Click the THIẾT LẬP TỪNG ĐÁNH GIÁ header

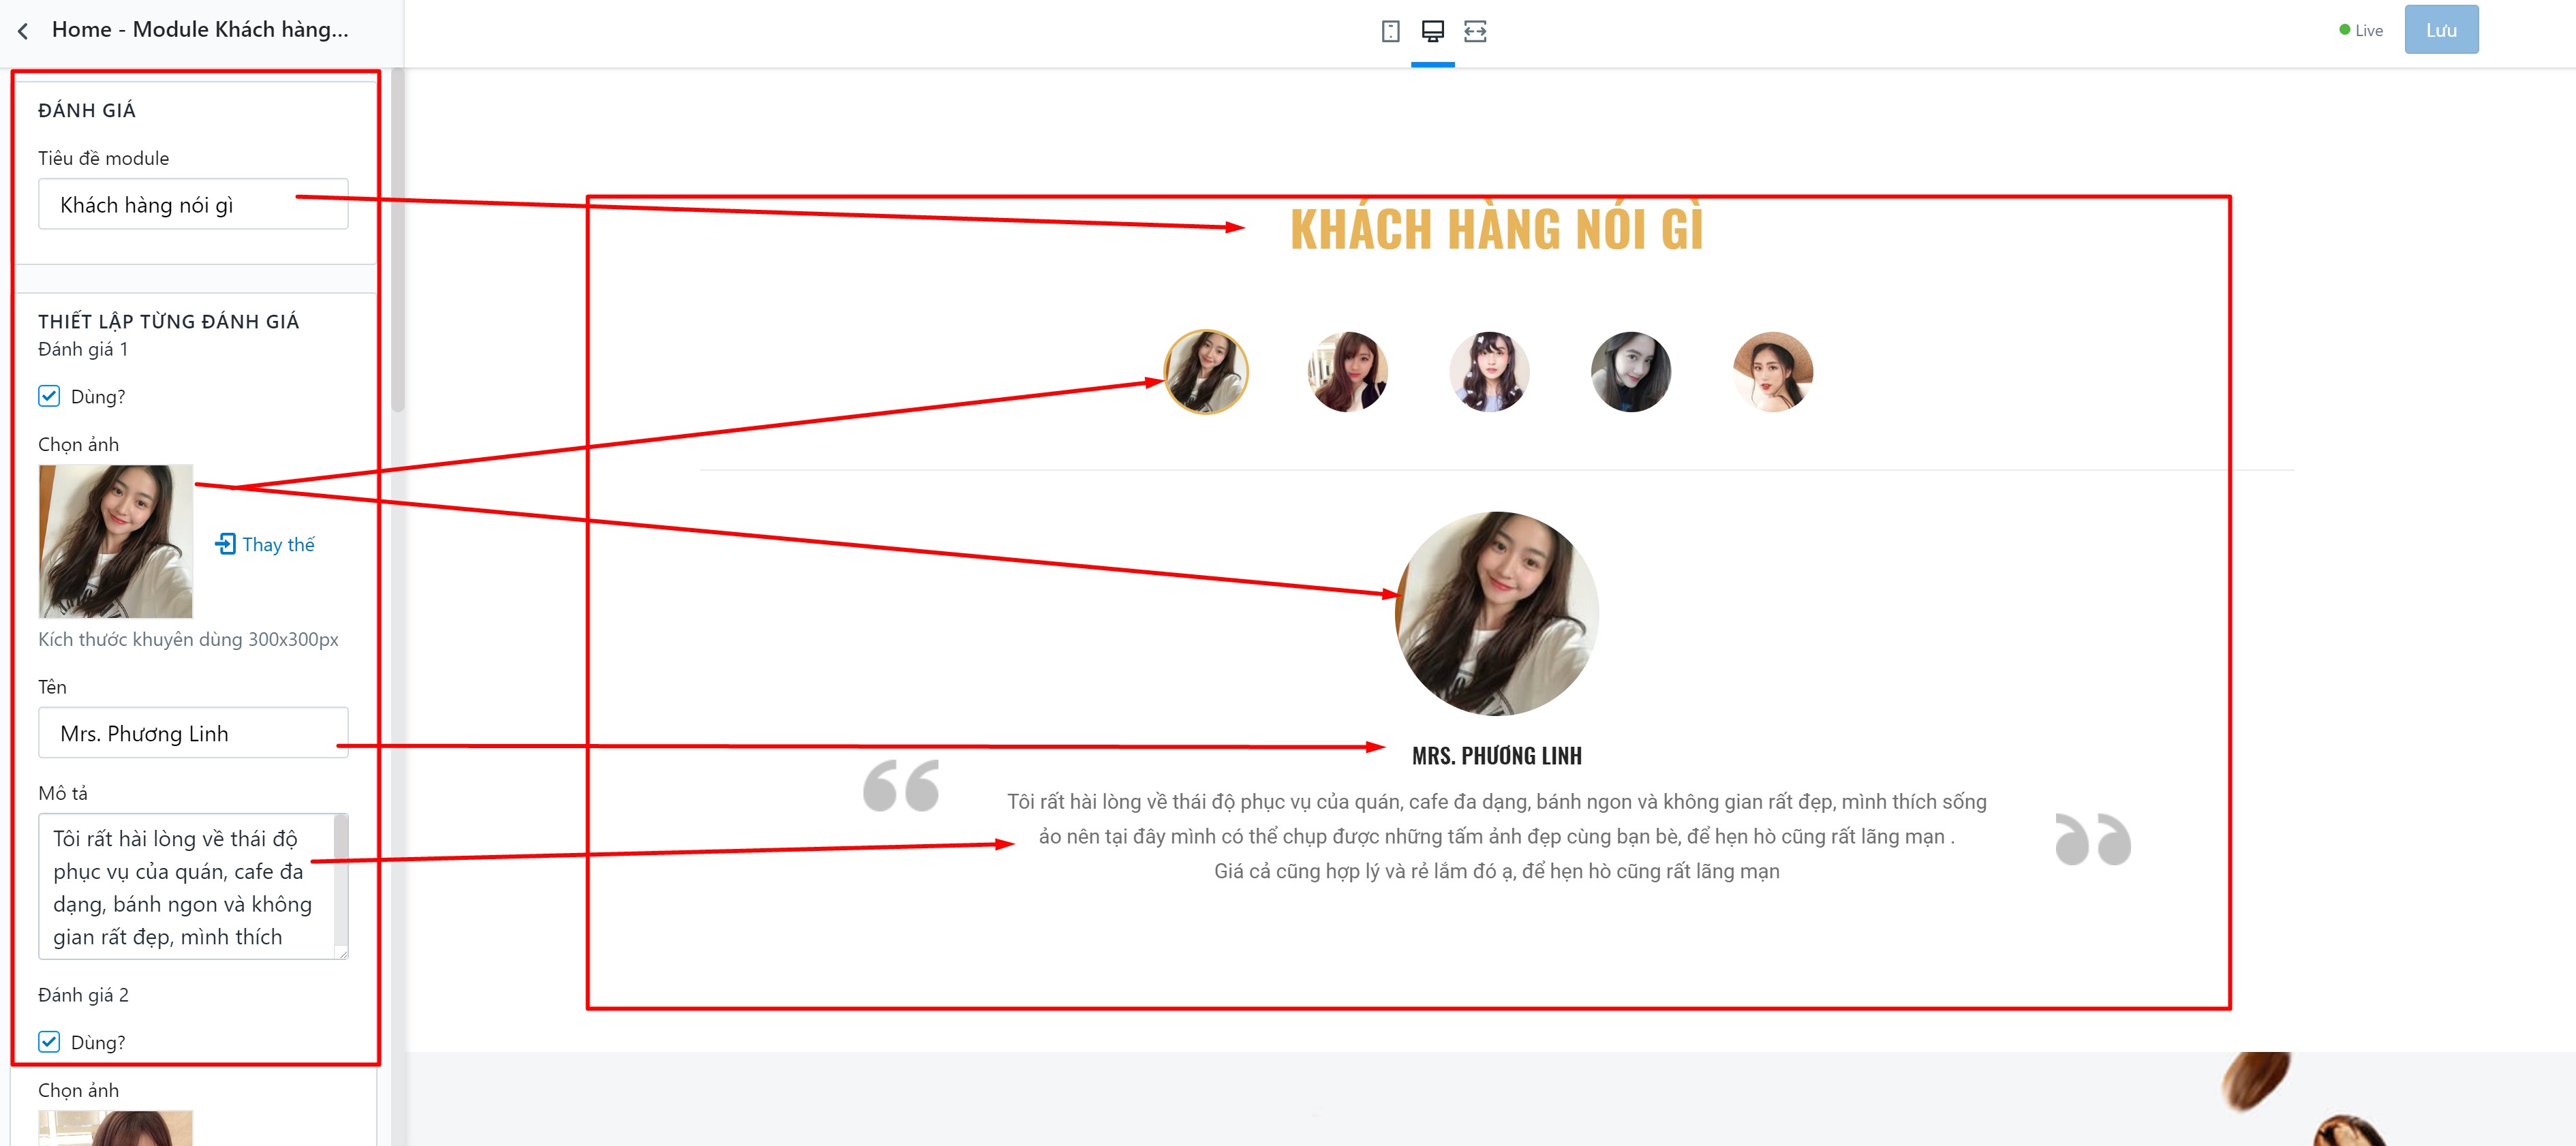[x=169, y=321]
